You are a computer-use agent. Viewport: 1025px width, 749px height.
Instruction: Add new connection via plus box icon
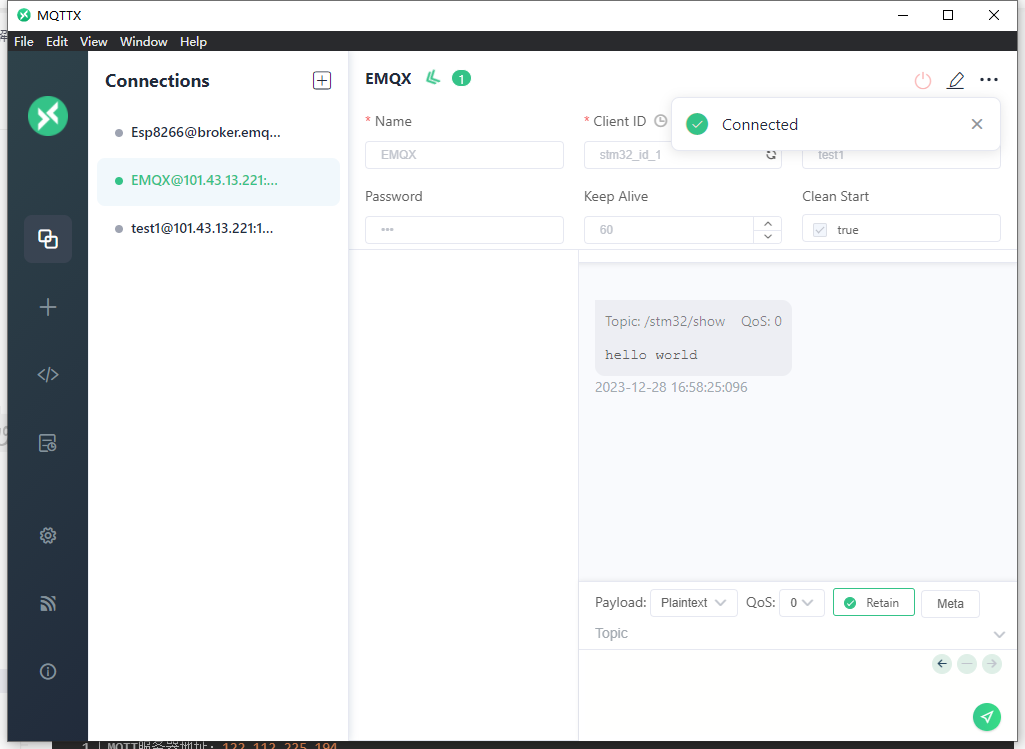click(322, 81)
